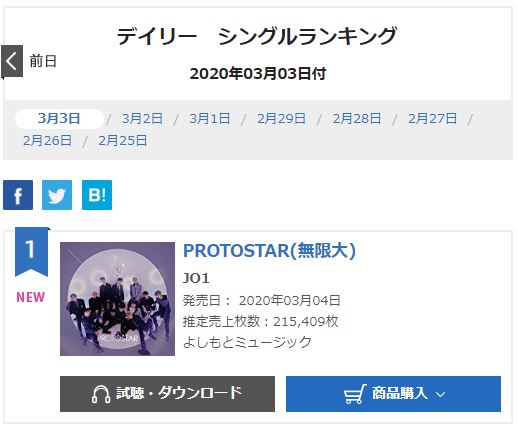Open the 3月1日 ranking

(x=210, y=119)
